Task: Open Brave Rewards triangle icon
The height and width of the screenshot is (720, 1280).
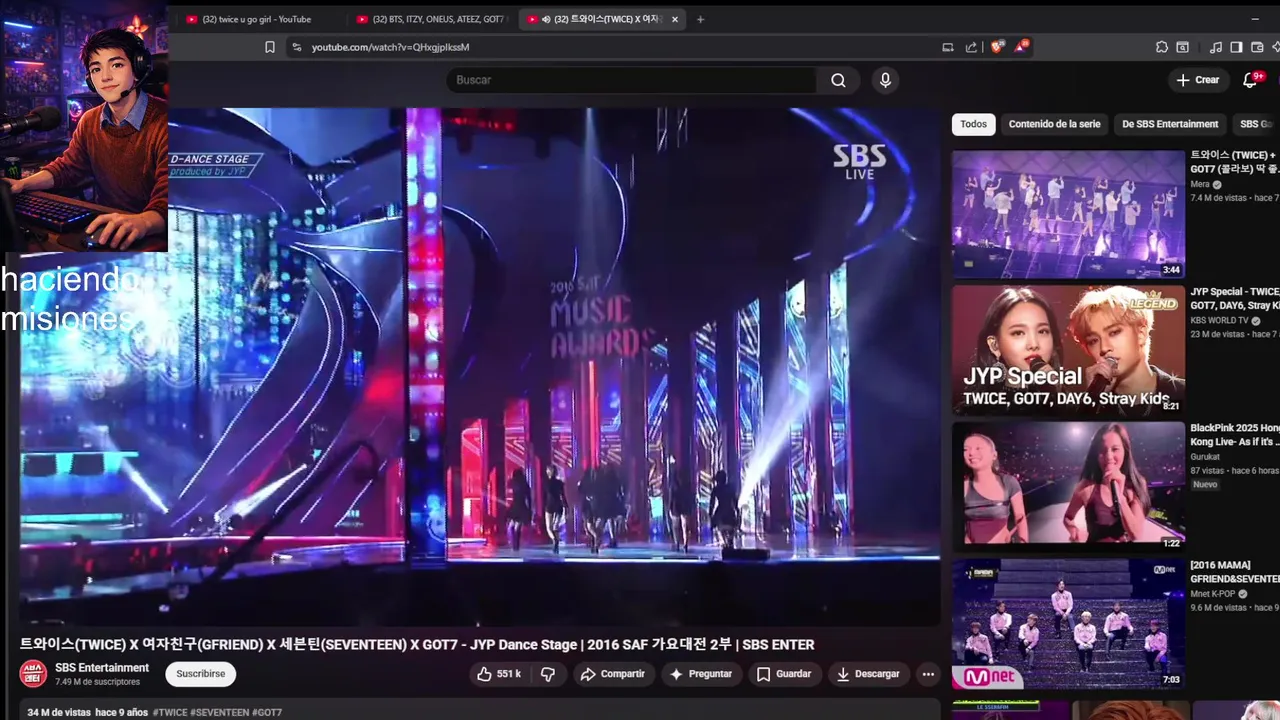Action: point(1021,47)
